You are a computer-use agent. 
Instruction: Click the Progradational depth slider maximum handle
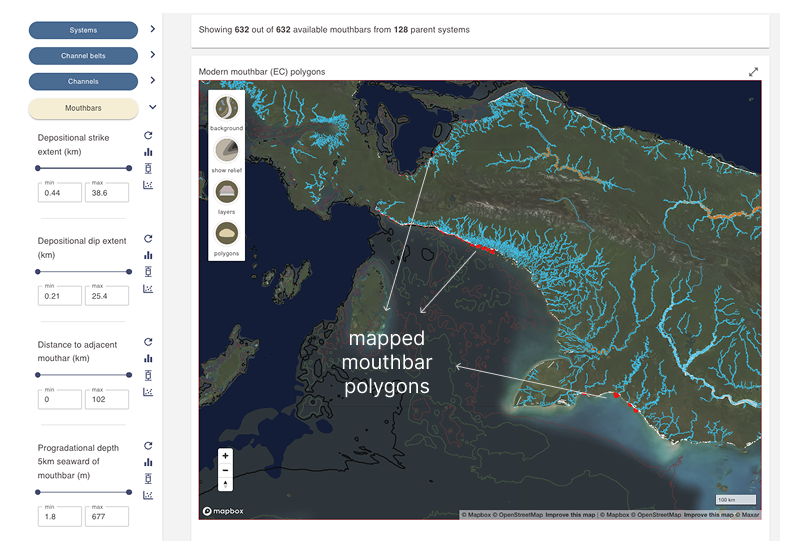(x=129, y=492)
